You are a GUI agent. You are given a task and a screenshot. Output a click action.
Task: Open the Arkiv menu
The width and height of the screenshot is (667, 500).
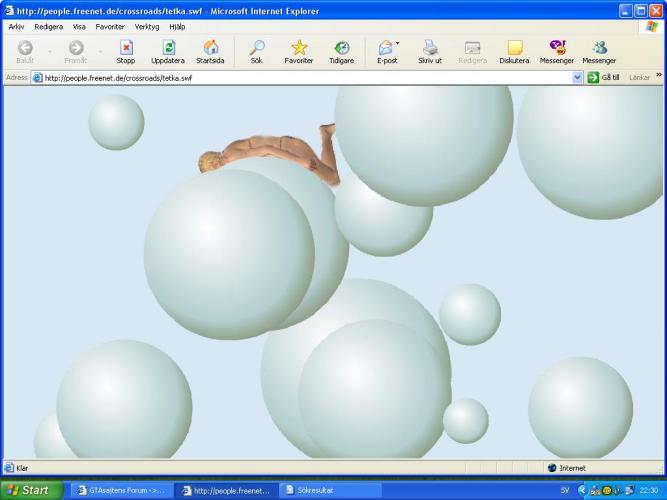16,27
